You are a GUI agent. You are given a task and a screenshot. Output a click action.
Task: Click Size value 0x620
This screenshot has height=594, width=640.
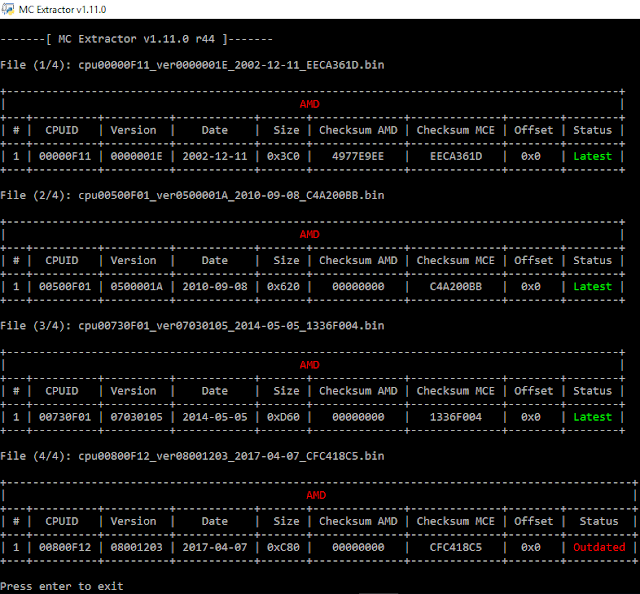click(x=283, y=287)
